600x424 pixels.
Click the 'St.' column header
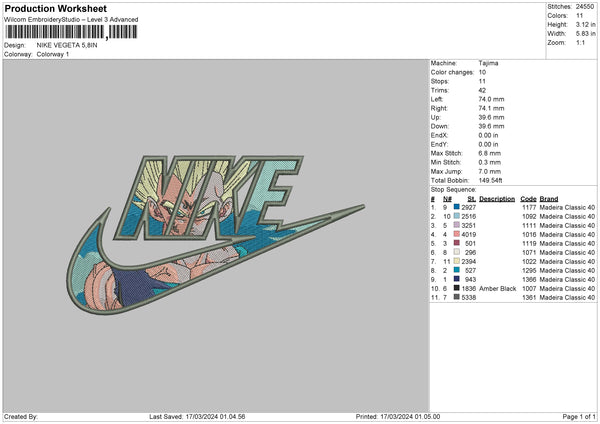471,199
